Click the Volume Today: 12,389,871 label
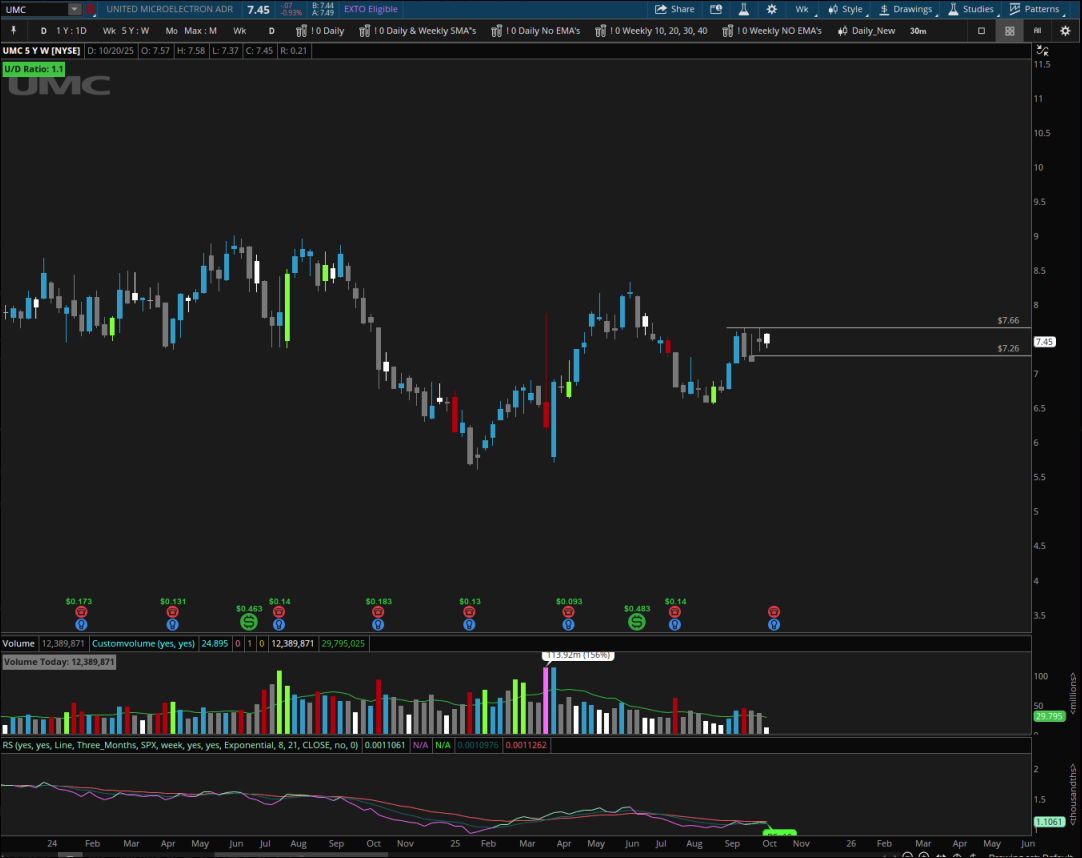Image resolution: width=1082 pixels, height=858 pixels. [59, 662]
